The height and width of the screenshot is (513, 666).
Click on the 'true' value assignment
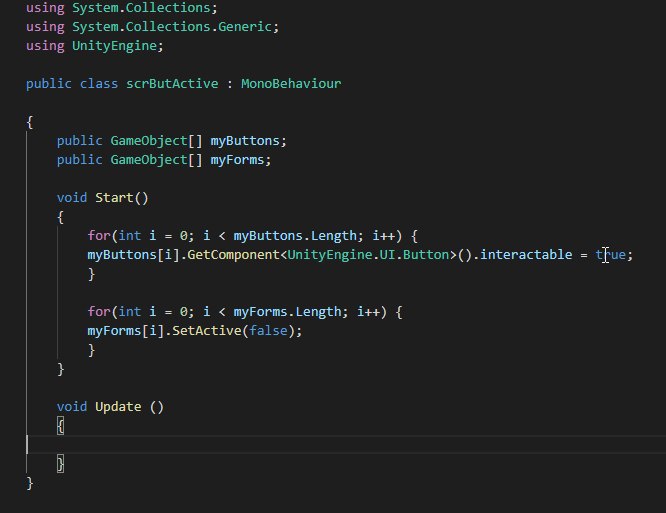[x=610, y=255]
